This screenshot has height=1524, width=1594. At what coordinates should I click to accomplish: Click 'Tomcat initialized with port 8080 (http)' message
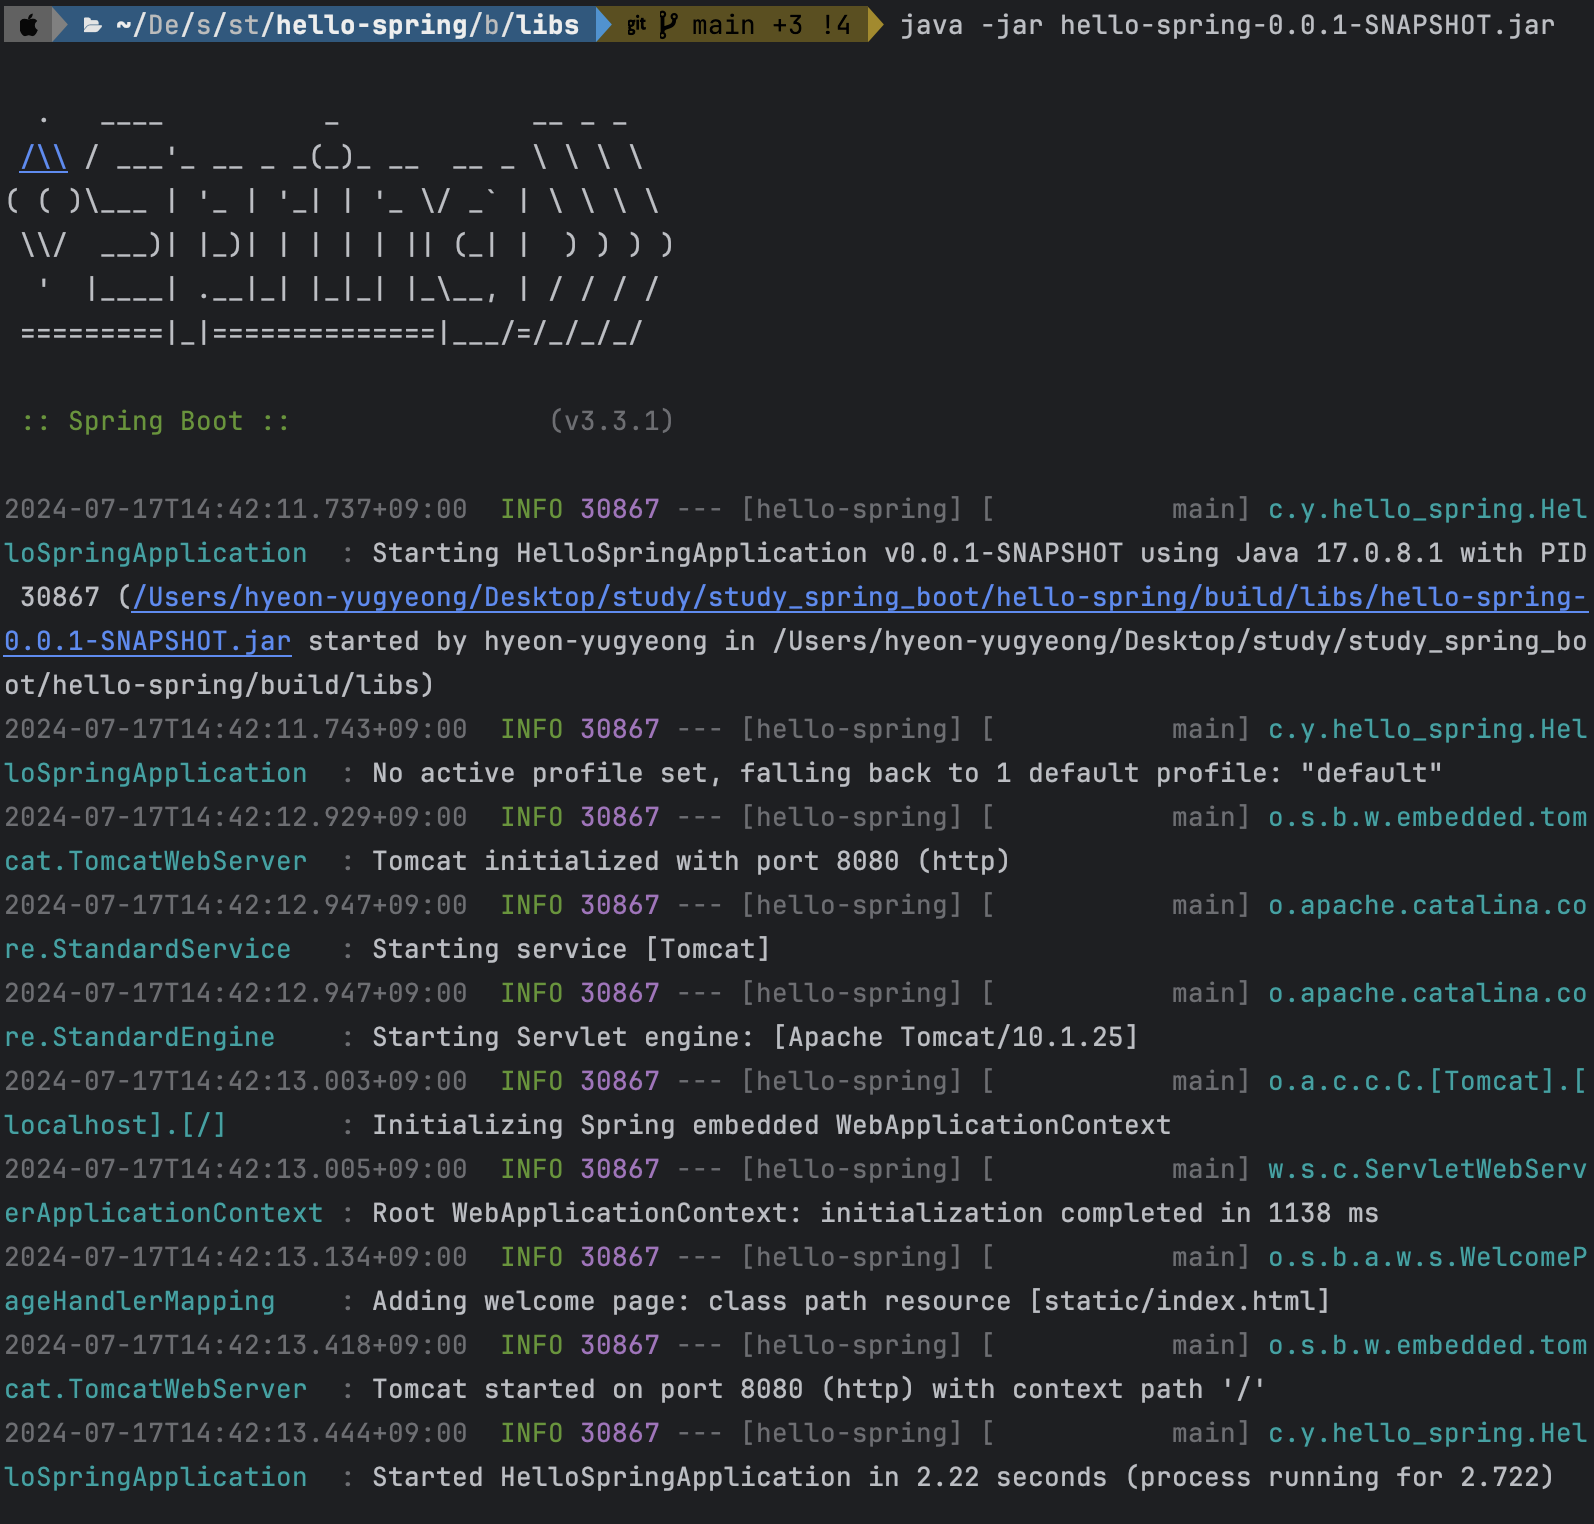point(691,861)
